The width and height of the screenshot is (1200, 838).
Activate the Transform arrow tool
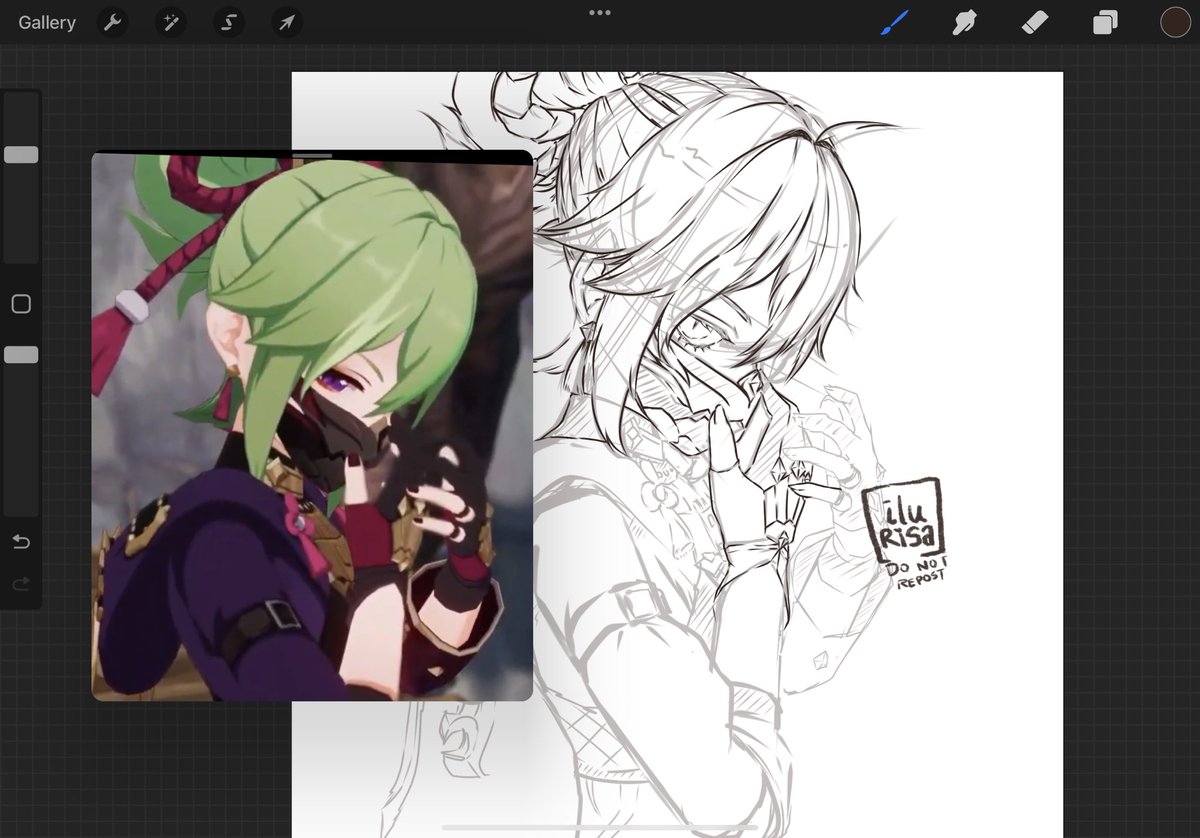(x=287, y=22)
